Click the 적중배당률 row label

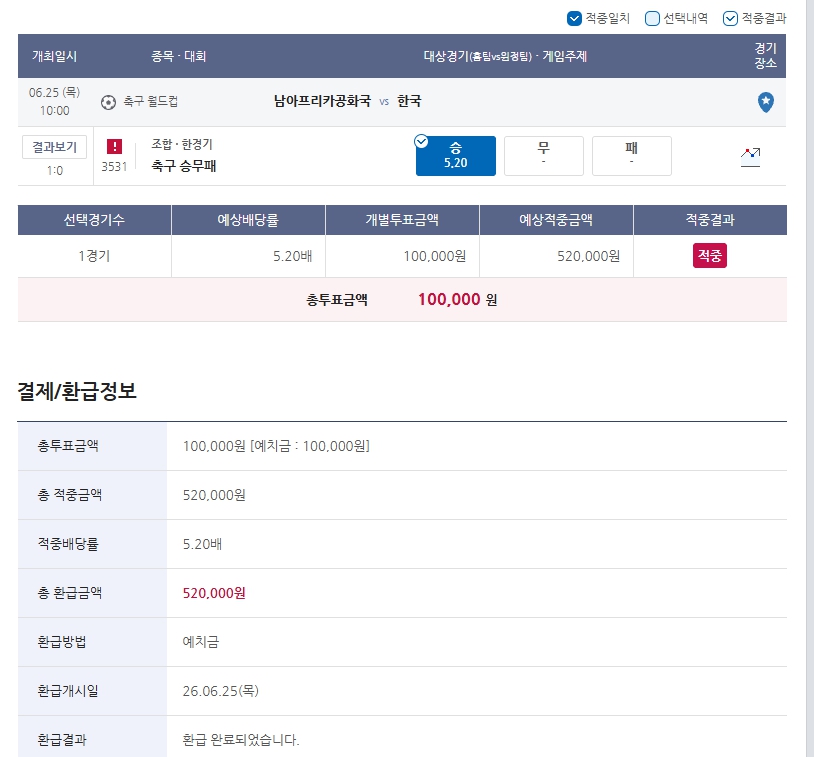point(68,544)
